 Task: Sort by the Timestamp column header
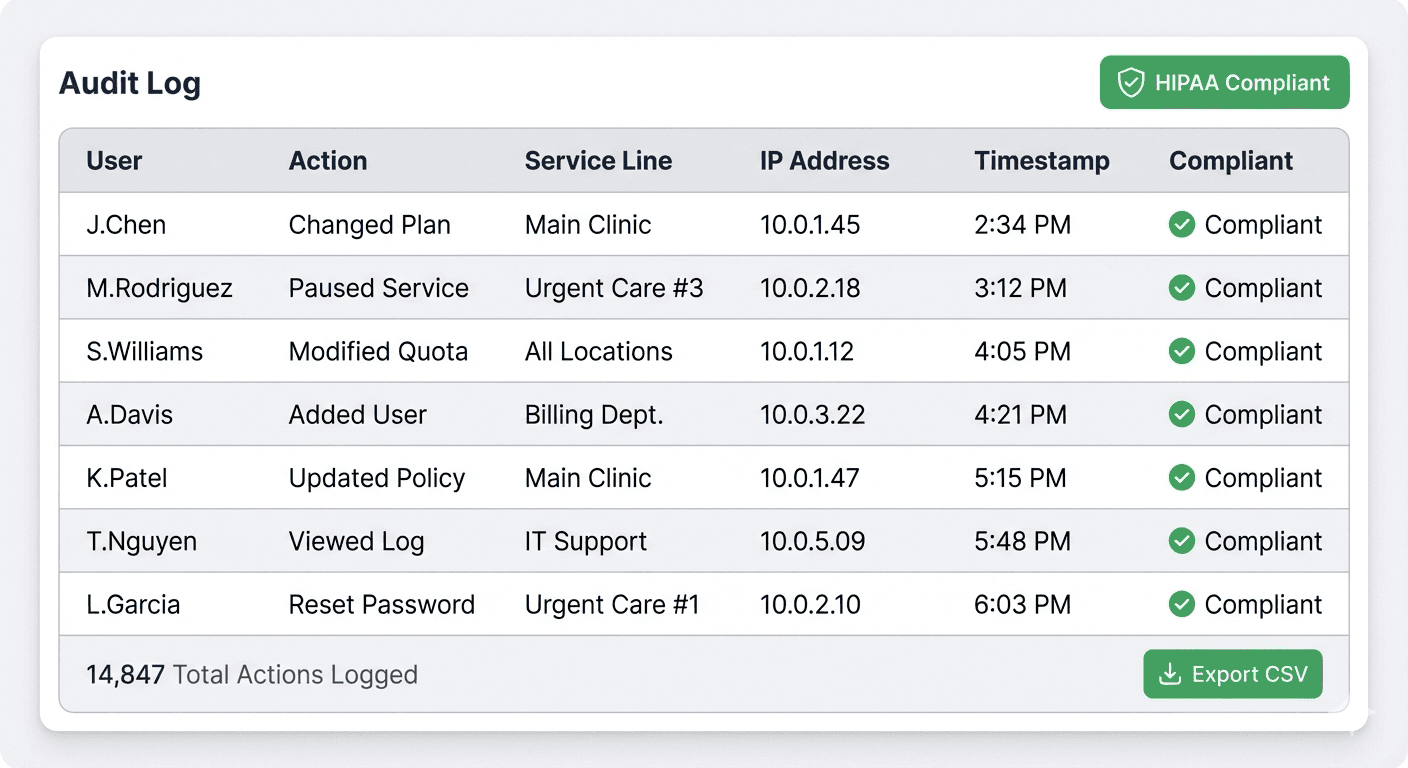[x=1042, y=160]
